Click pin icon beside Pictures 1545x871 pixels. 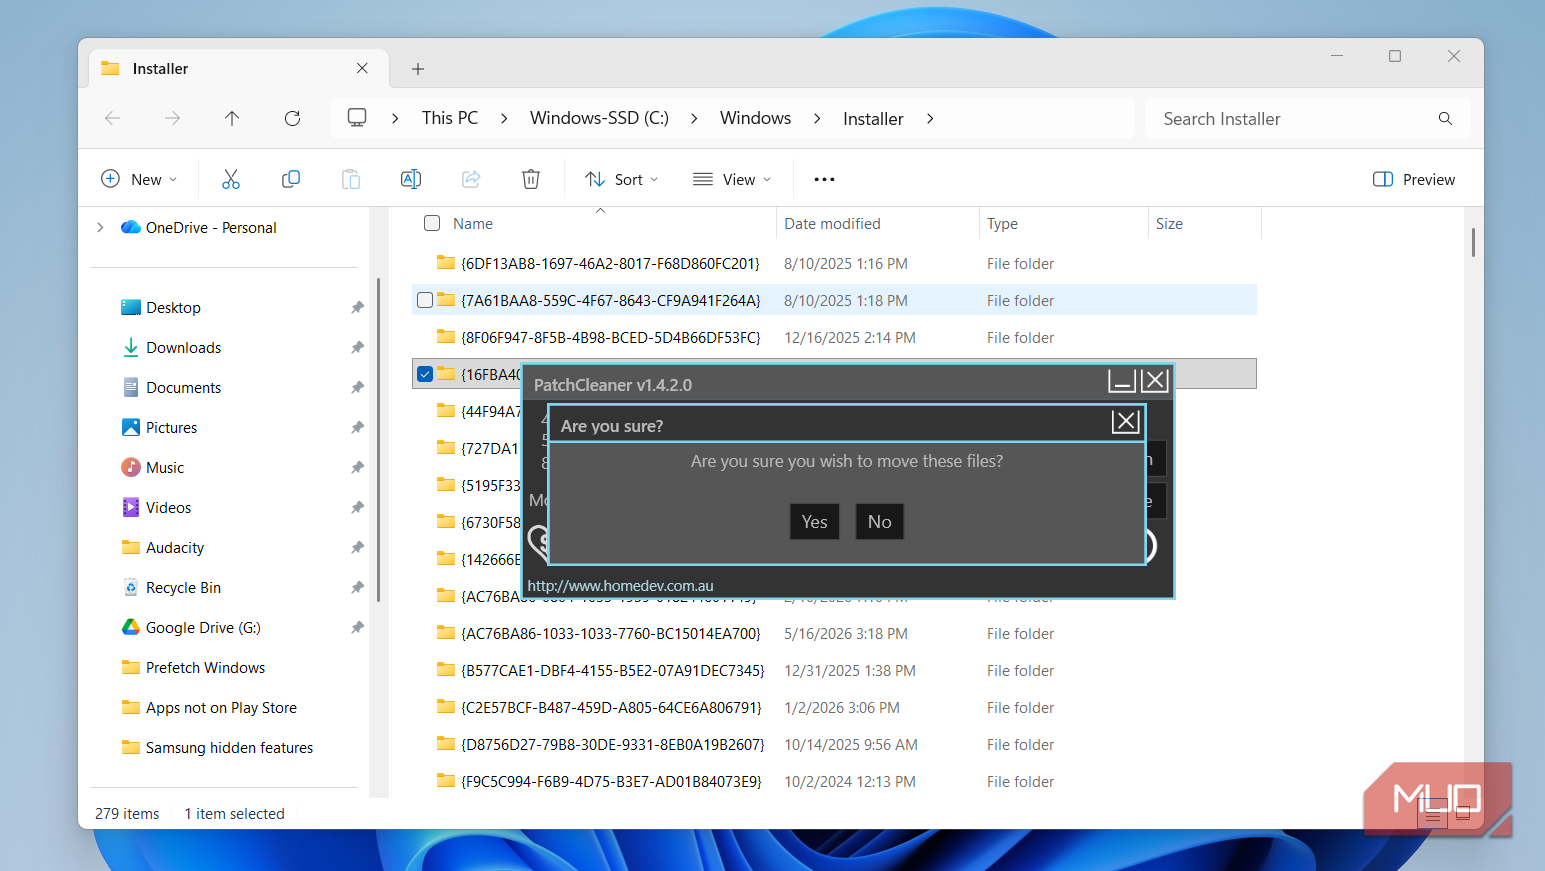point(357,428)
